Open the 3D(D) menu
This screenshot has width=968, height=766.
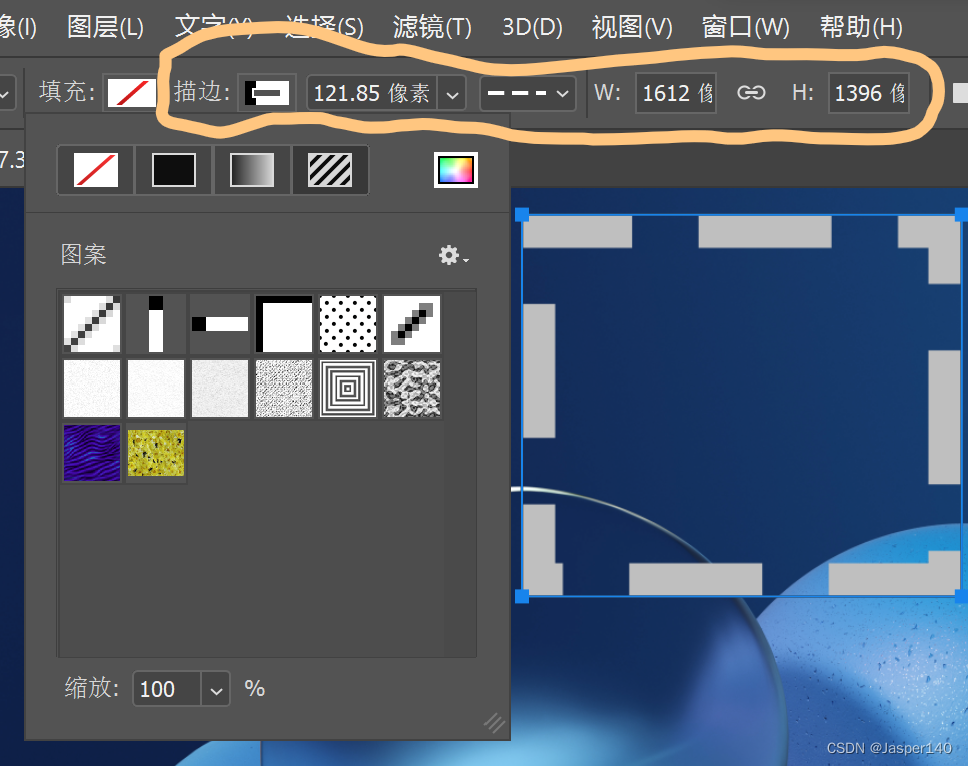pyautogui.click(x=532, y=27)
